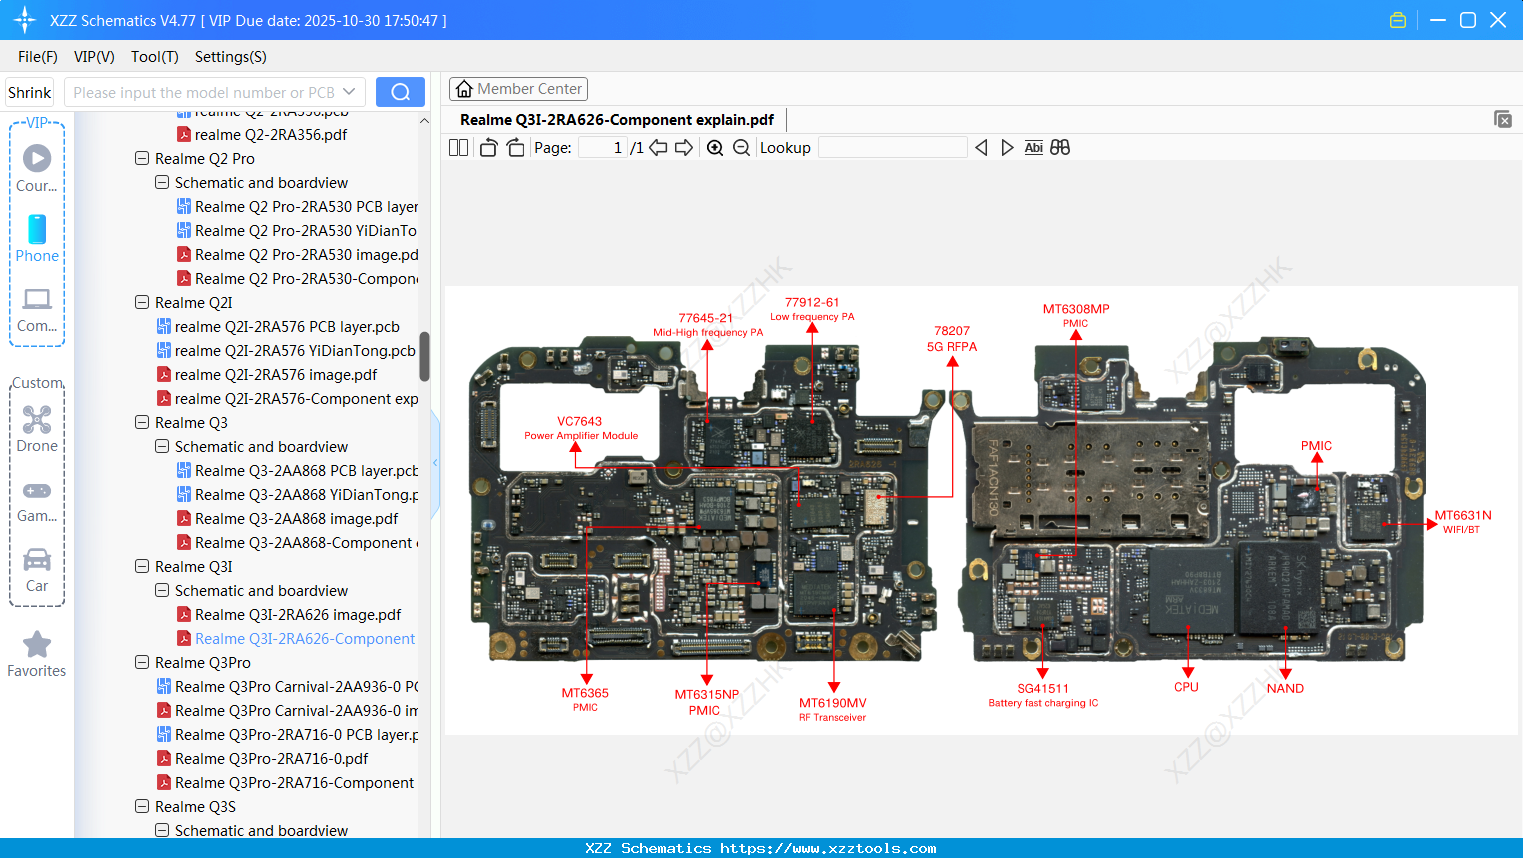Open realme Q2I-2RA576 image.pdf
The image size is (1523, 858).
pyautogui.click(x=267, y=375)
